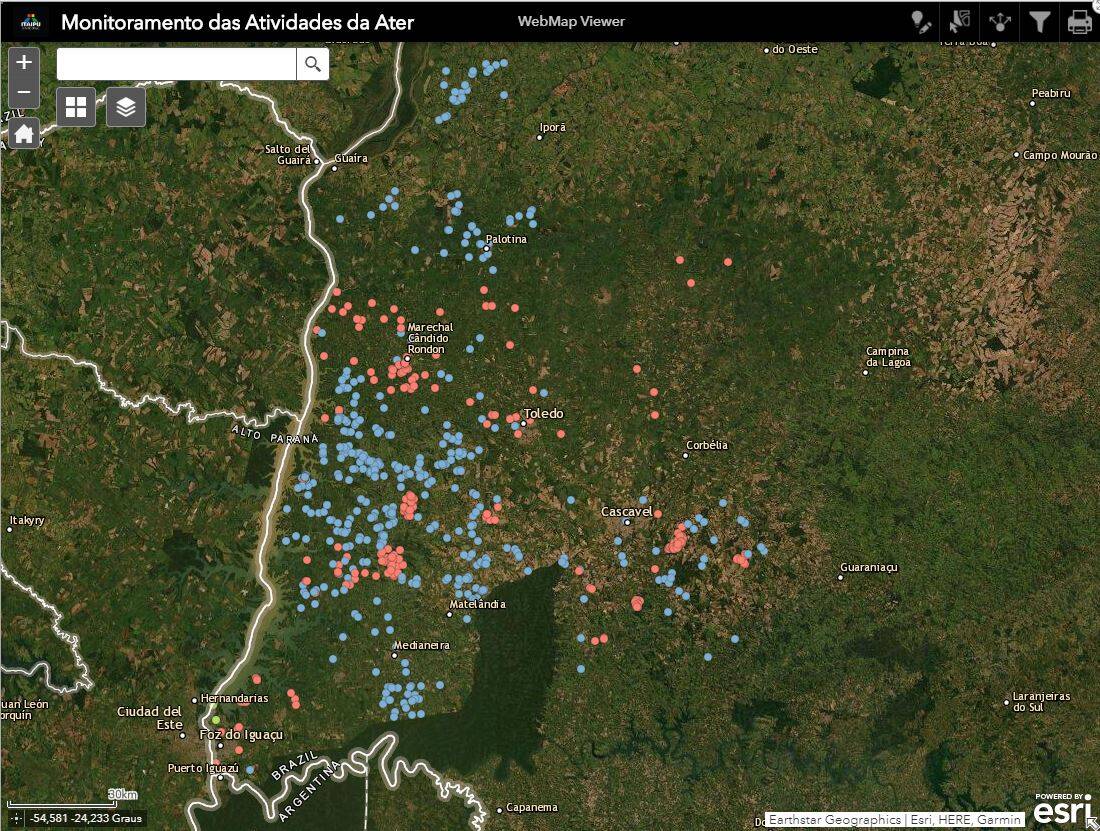Image resolution: width=1100 pixels, height=831 pixels.
Task: Focus the address search field
Action: (177, 64)
